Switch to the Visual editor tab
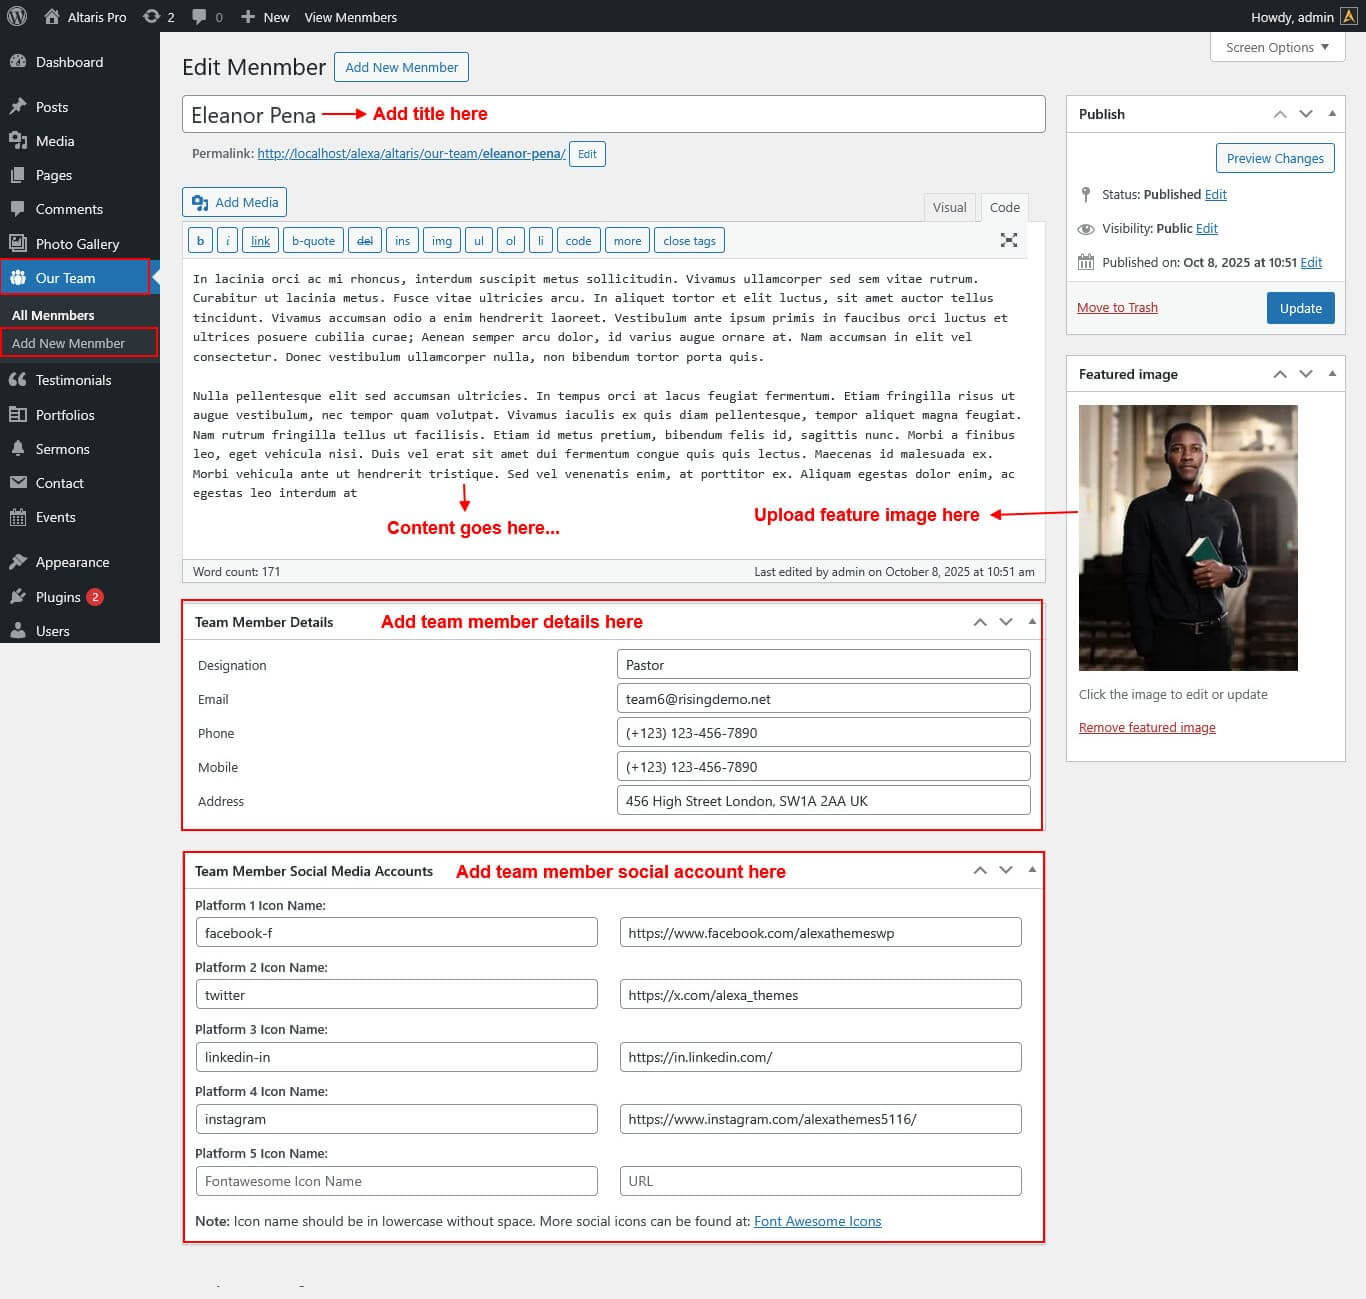 tap(949, 207)
